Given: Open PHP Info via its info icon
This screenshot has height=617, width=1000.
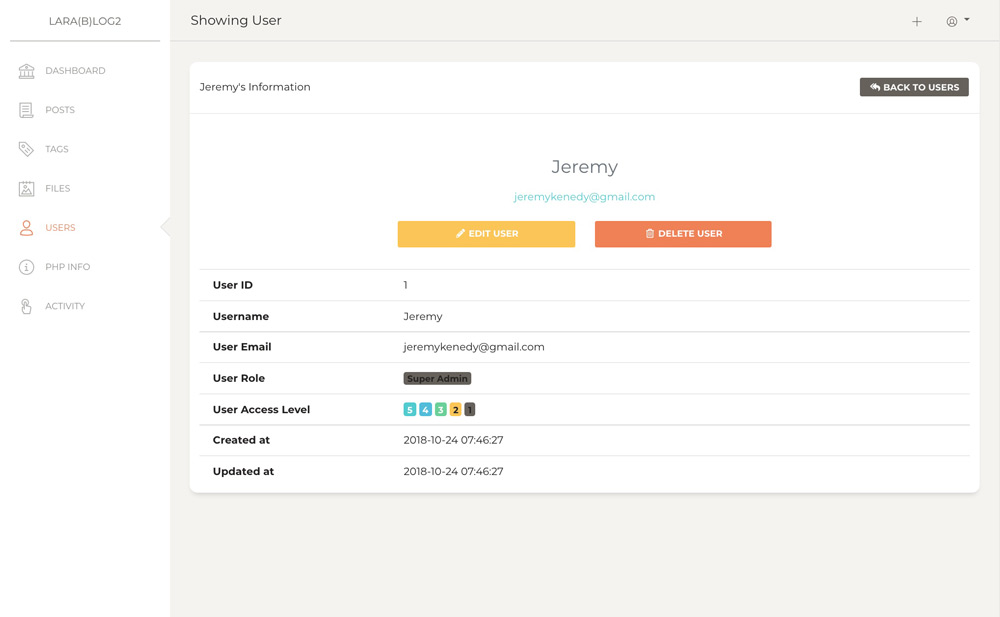Looking at the screenshot, I should click(25, 267).
